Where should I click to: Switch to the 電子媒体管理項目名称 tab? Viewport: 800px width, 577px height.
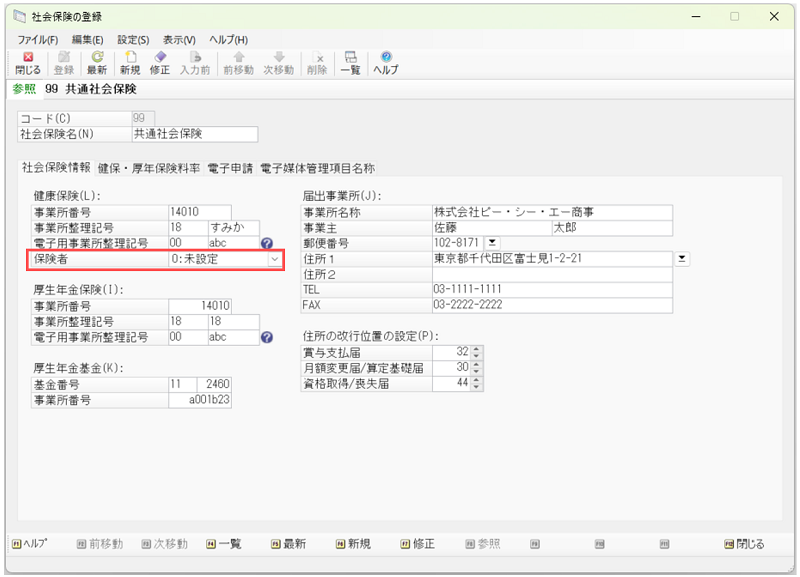(317, 168)
